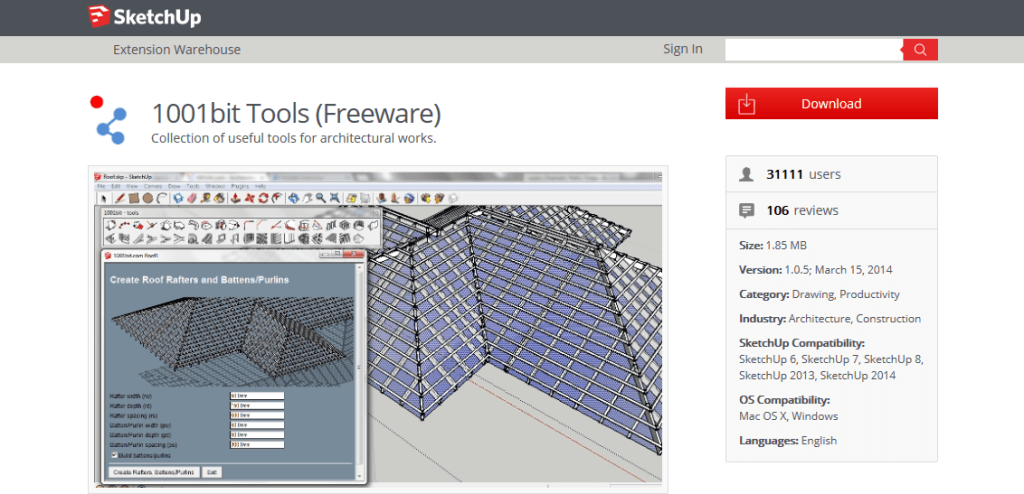Screen dimensions: 1024x494
Task: Click the 31111 users count
Action: [803, 174]
